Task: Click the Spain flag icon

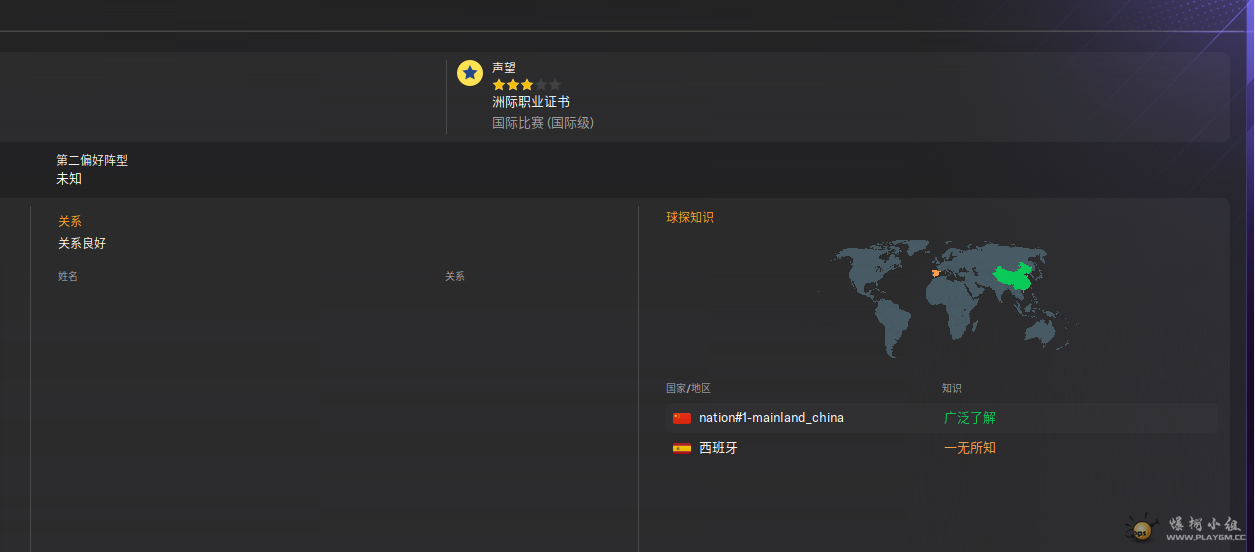Action: (682, 448)
